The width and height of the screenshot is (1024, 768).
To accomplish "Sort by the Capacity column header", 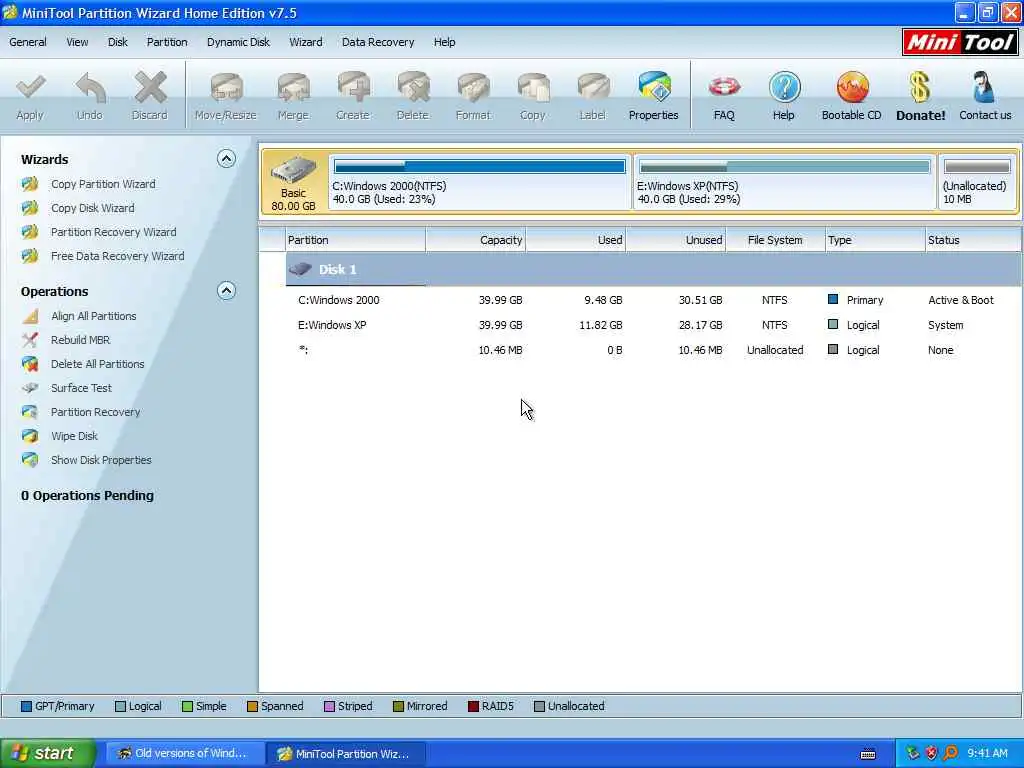I will coord(476,240).
